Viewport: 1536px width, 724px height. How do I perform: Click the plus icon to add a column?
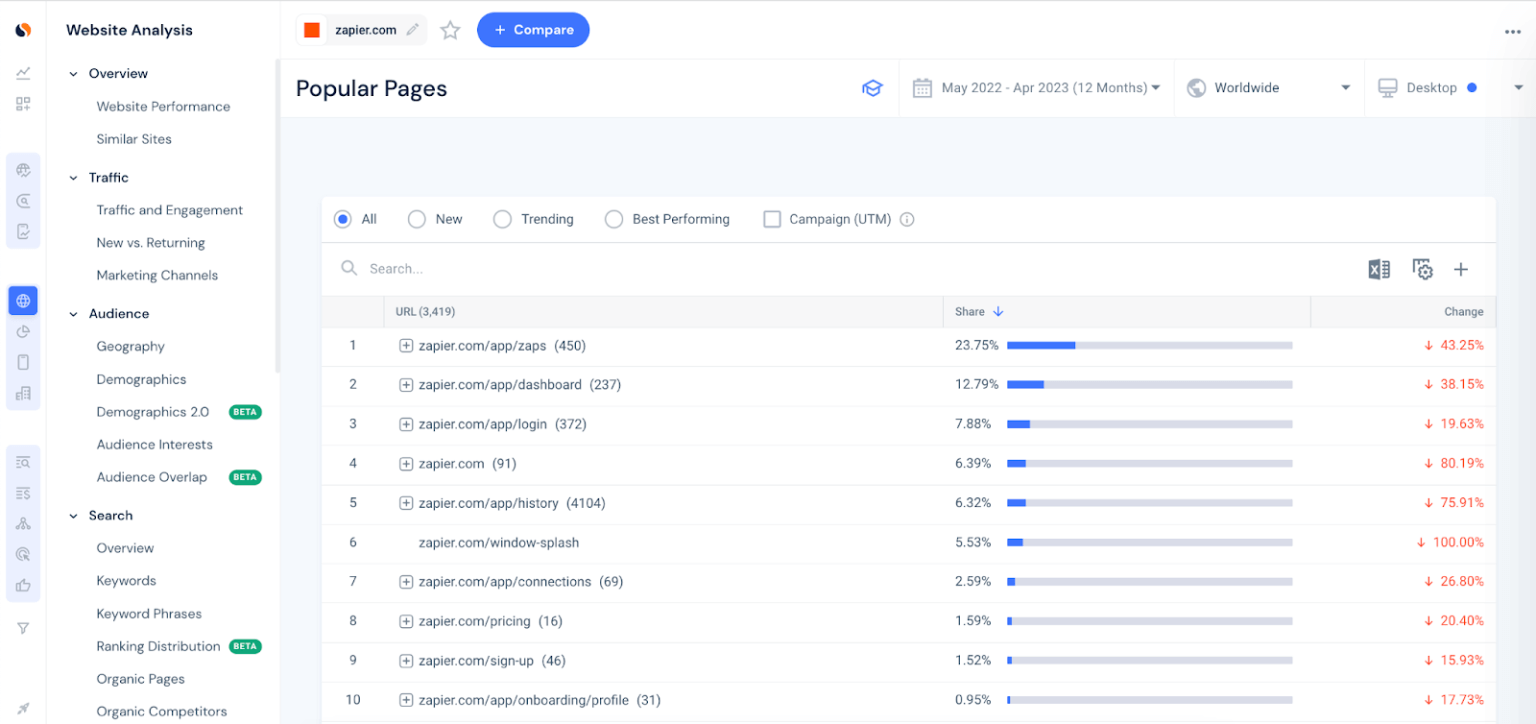coord(1461,269)
